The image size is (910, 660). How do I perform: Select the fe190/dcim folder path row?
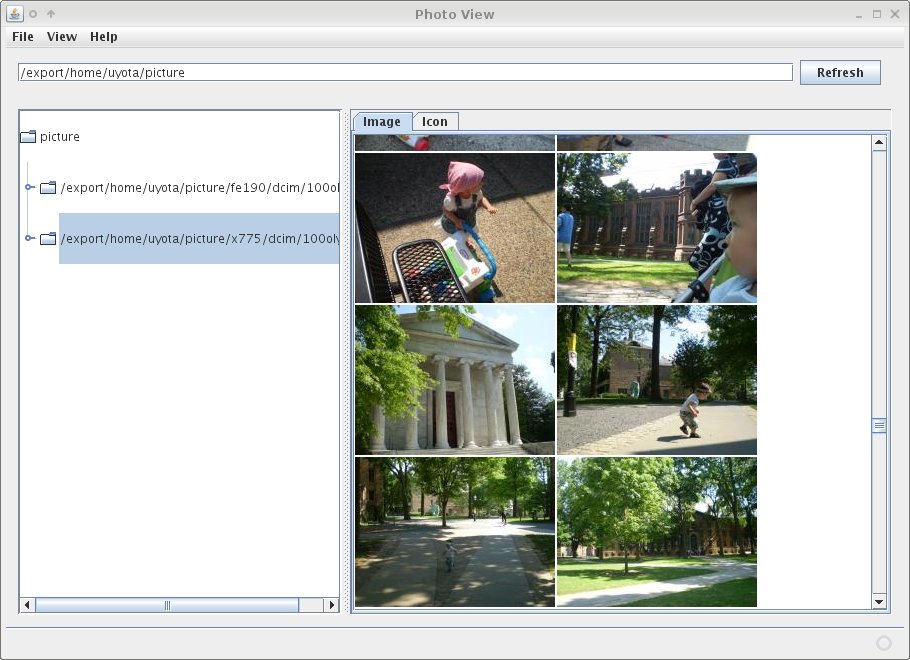coord(199,187)
